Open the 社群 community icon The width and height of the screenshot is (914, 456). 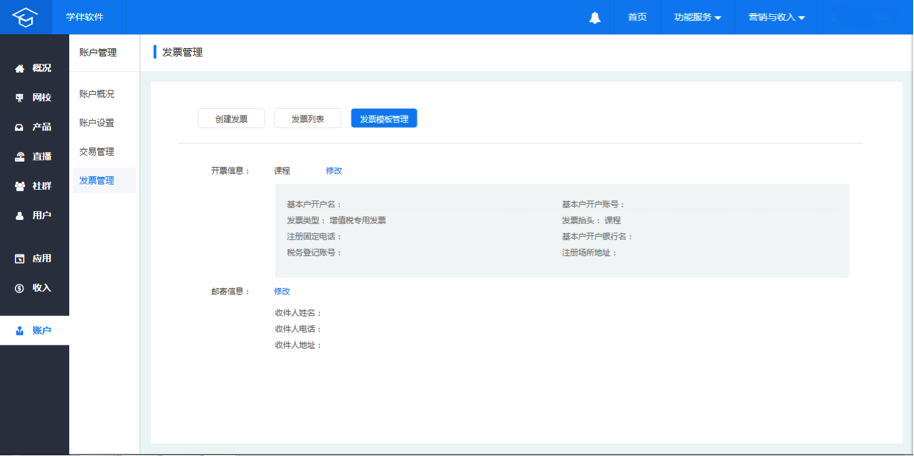point(19,186)
